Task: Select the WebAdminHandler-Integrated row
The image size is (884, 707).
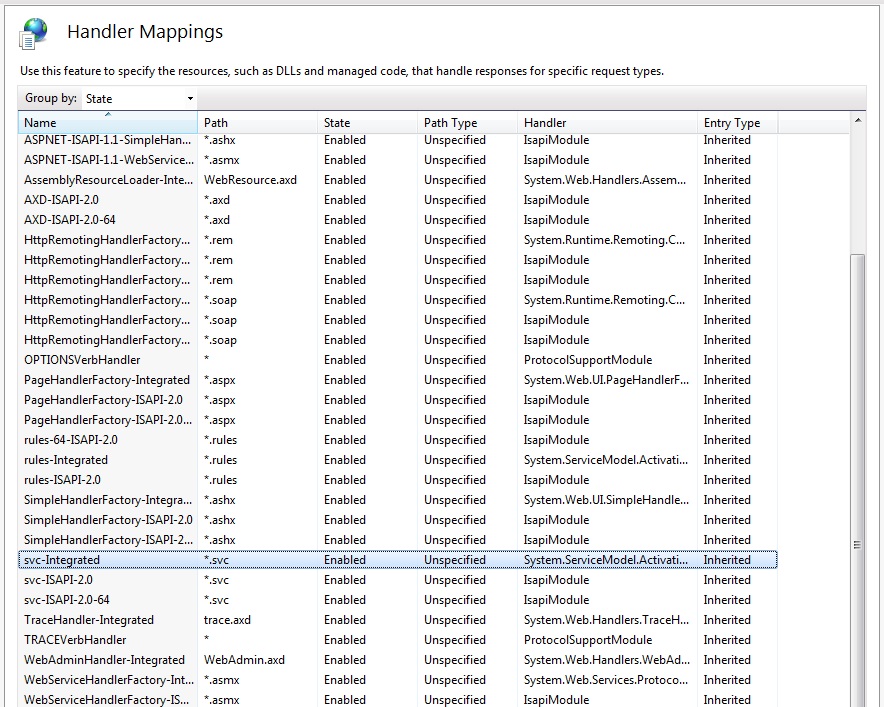Action: pos(120,660)
